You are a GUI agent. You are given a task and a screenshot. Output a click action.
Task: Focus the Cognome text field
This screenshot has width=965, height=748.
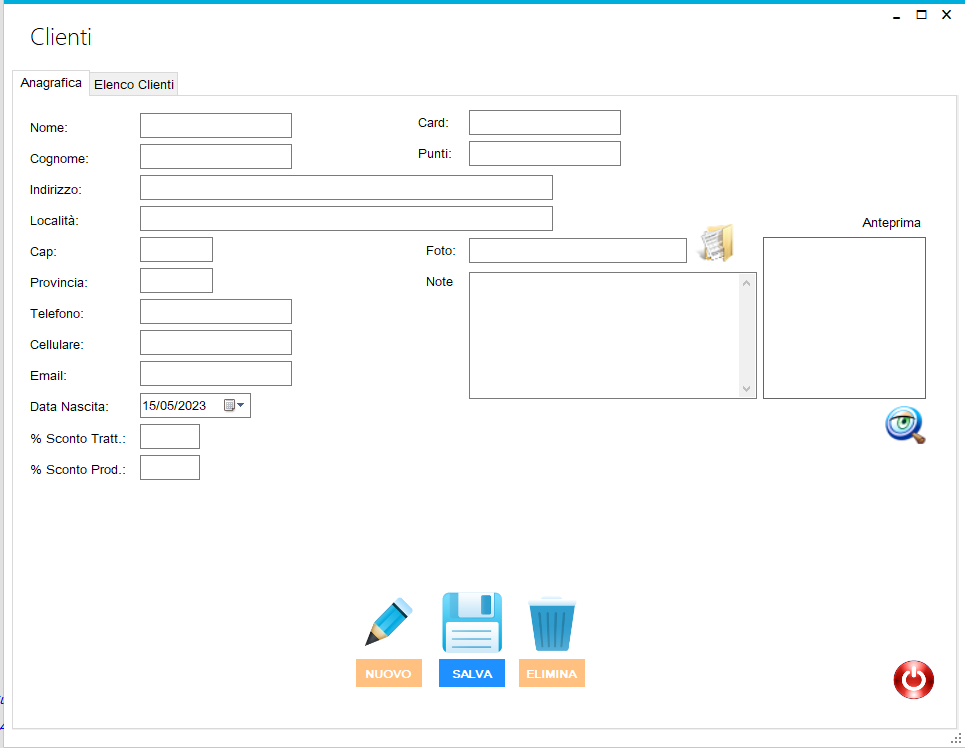tap(216, 157)
